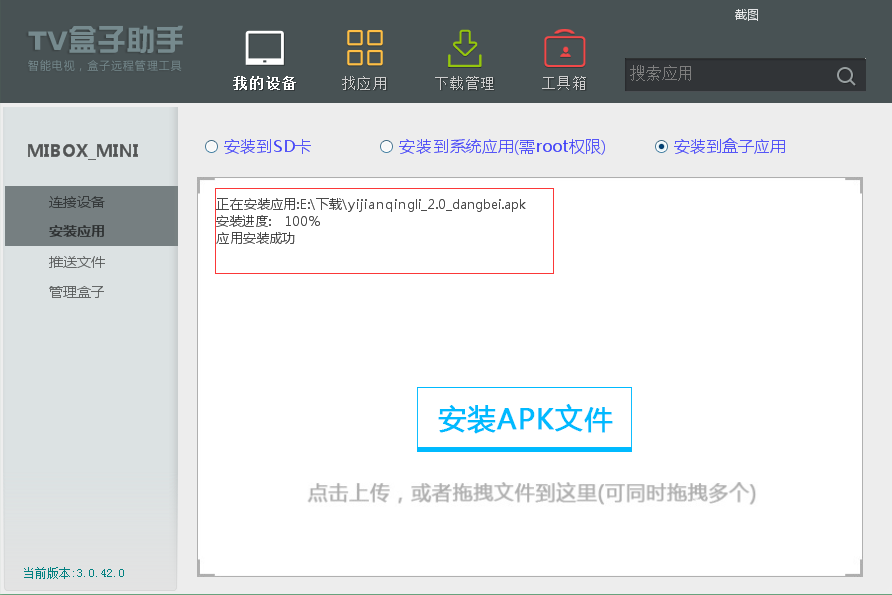Open the 下载管理 download arrow icon
This screenshot has height=595, width=892.
[x=464, y=48]
